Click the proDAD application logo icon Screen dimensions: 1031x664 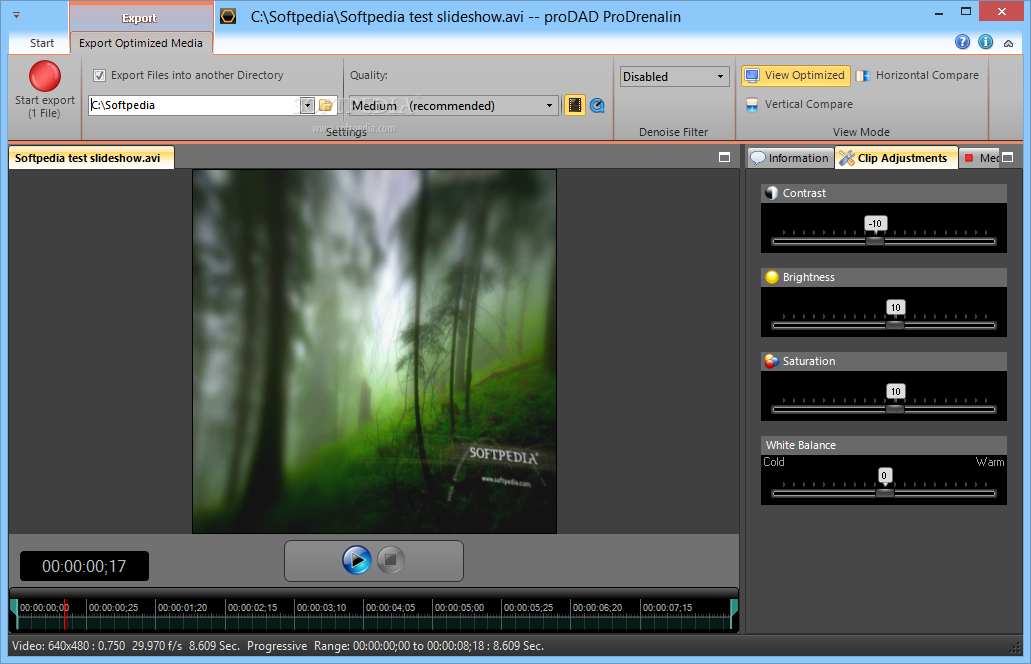[x=228, y=16]
